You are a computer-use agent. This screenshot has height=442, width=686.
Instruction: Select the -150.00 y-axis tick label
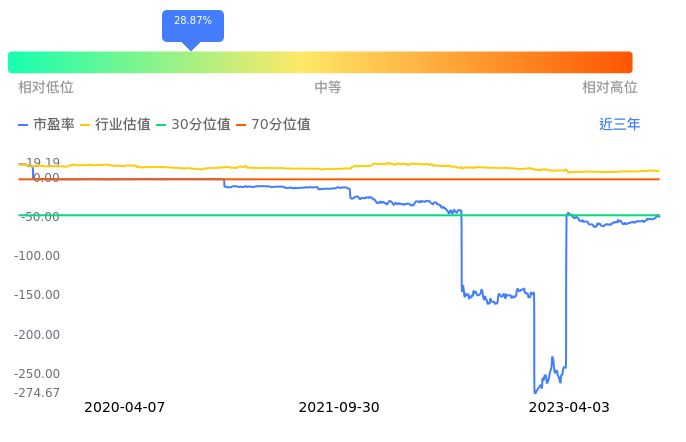point(37,295)
